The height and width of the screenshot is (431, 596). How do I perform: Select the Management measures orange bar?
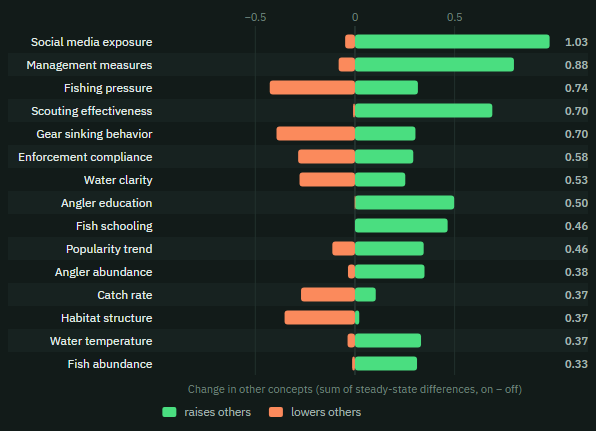pyautogui.click(x=347, y=65)
